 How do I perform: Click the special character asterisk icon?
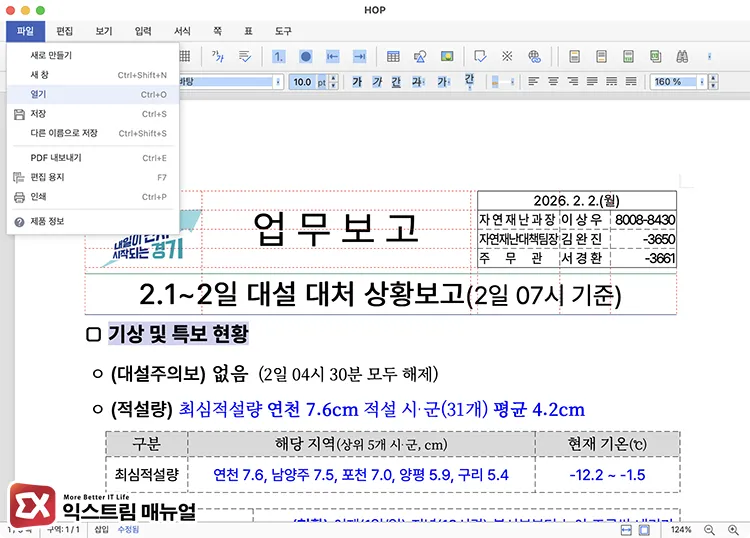coord(507,56)
